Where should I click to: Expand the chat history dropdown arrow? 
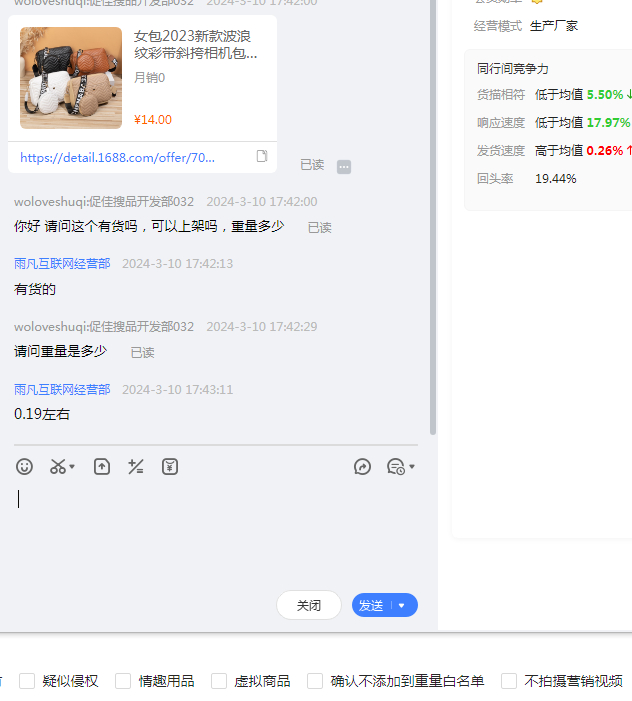click(x=411, y=467)
